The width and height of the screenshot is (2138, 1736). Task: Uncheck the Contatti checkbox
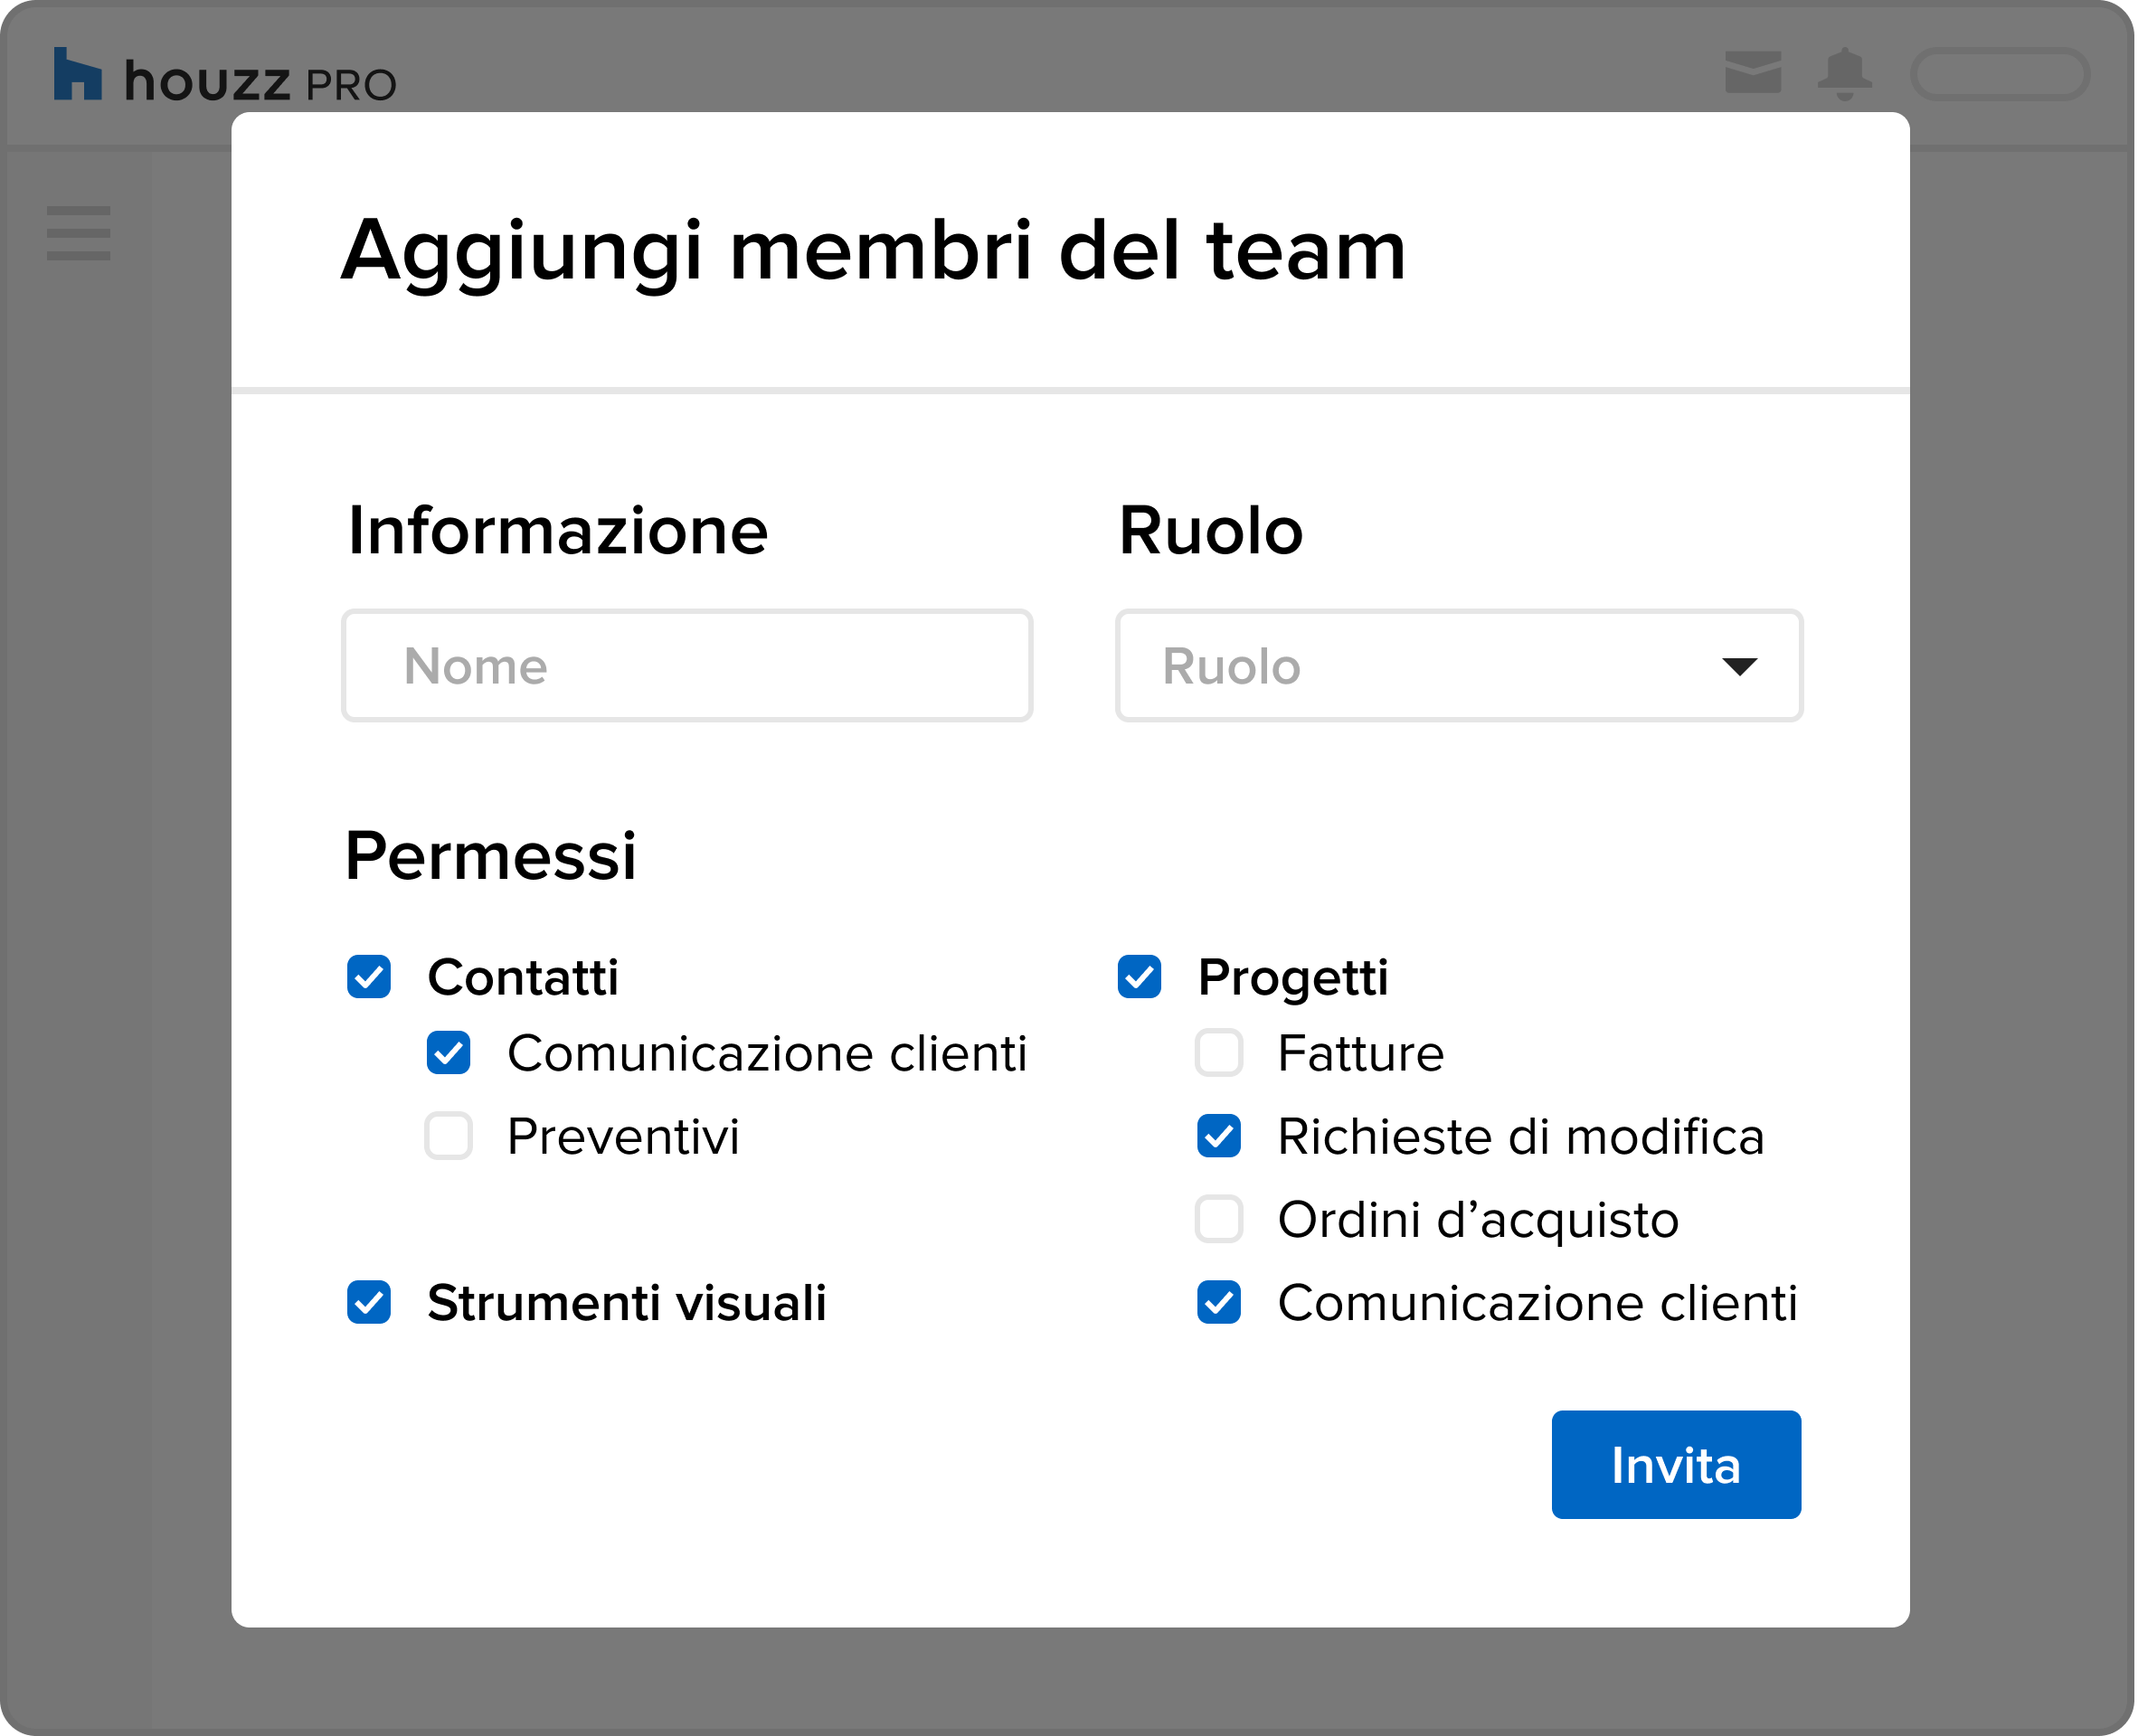tap(369, 977)
